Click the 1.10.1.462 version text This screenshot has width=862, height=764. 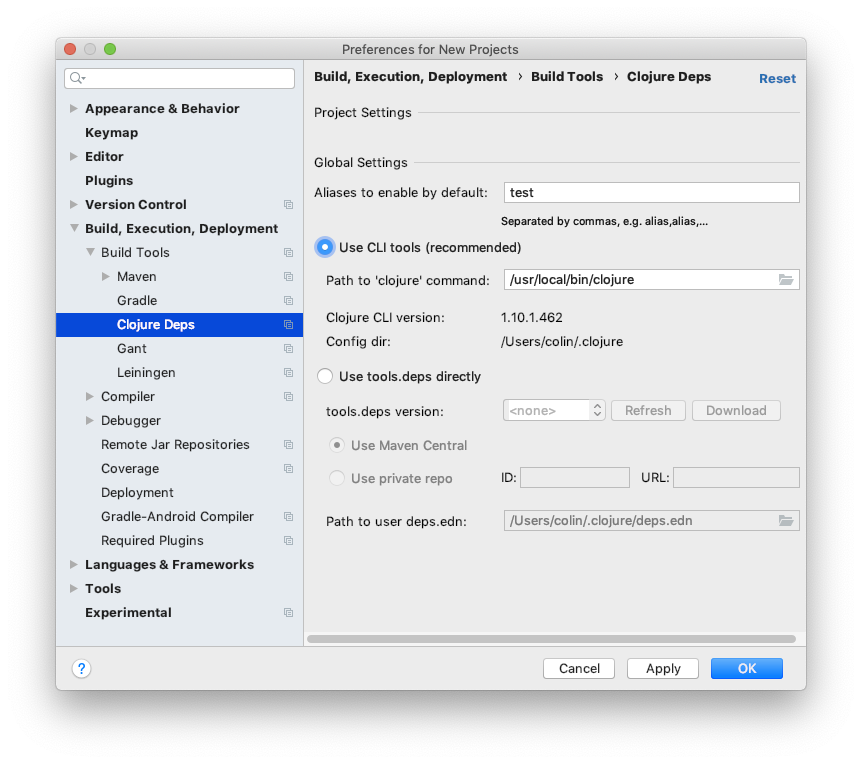tap(532, 318)
